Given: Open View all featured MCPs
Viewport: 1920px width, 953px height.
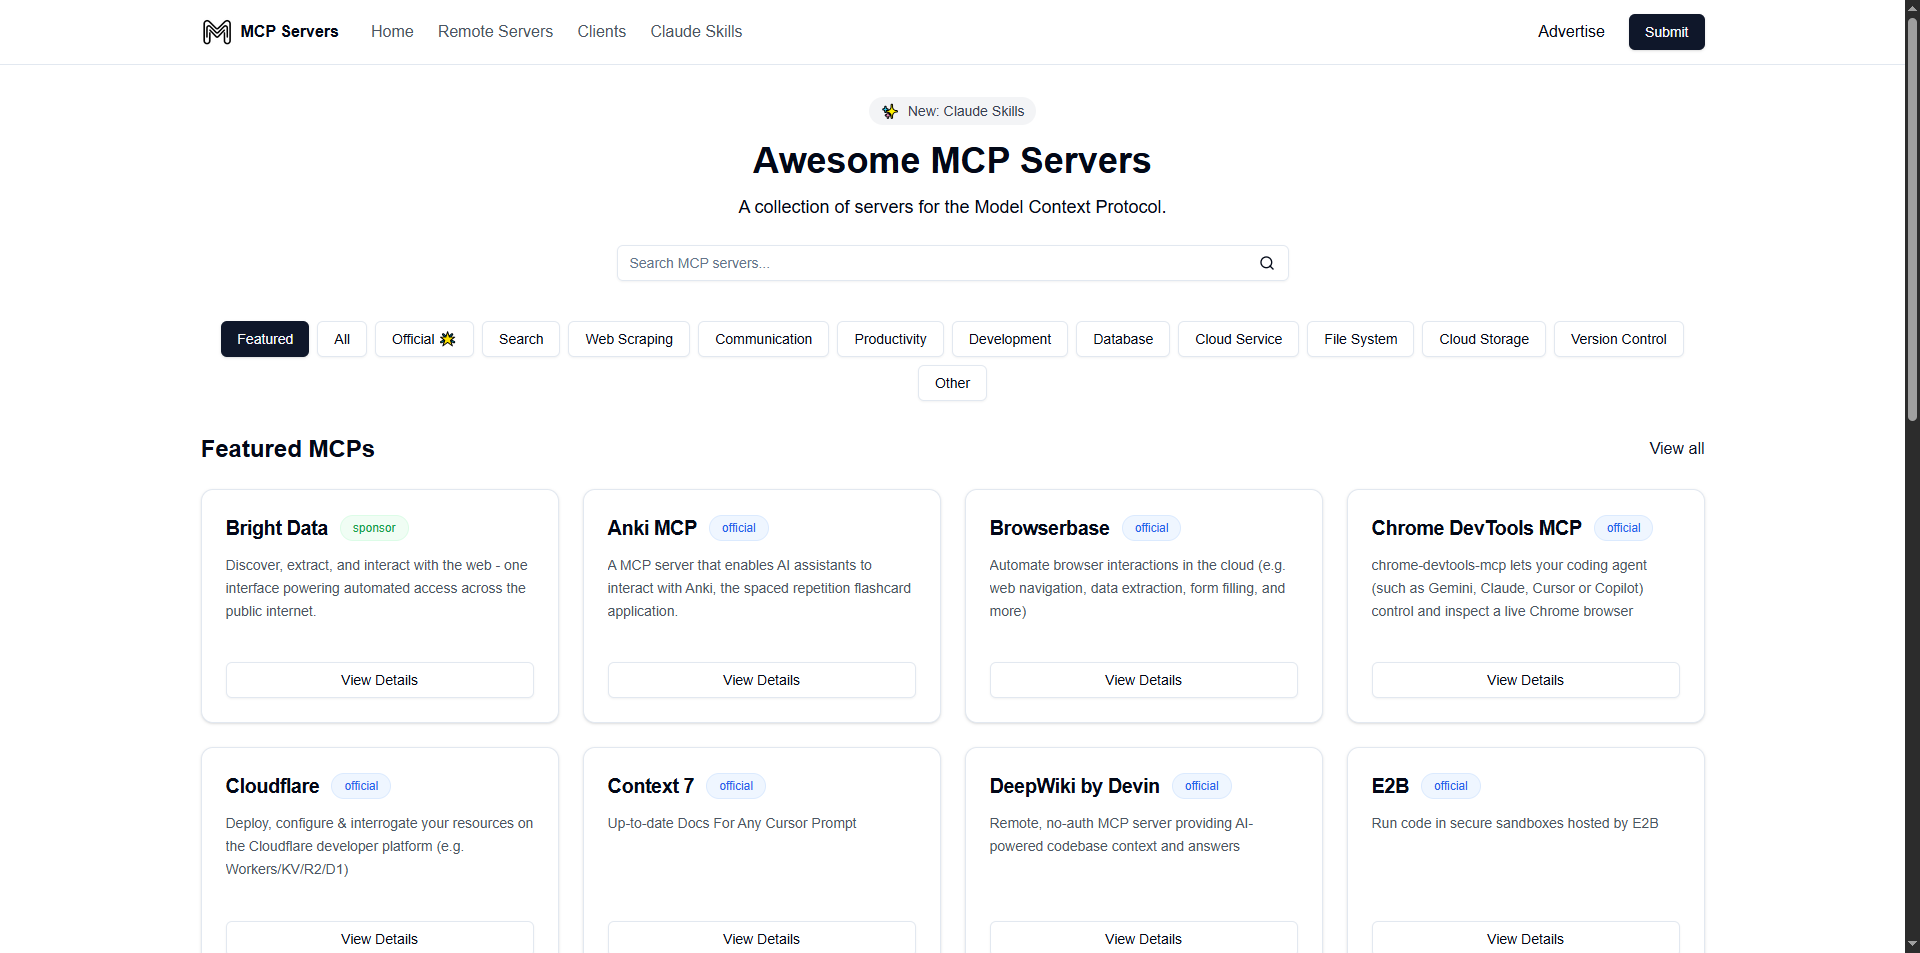Looking at the screenshot, I should (1676, 449).
